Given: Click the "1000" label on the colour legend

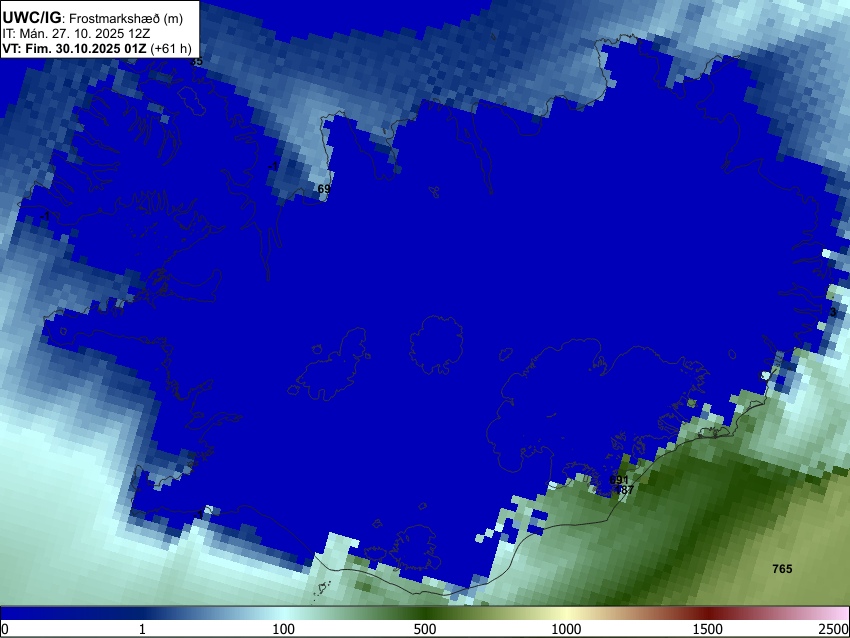Looking at the screenshot, I should click(566, 629).
